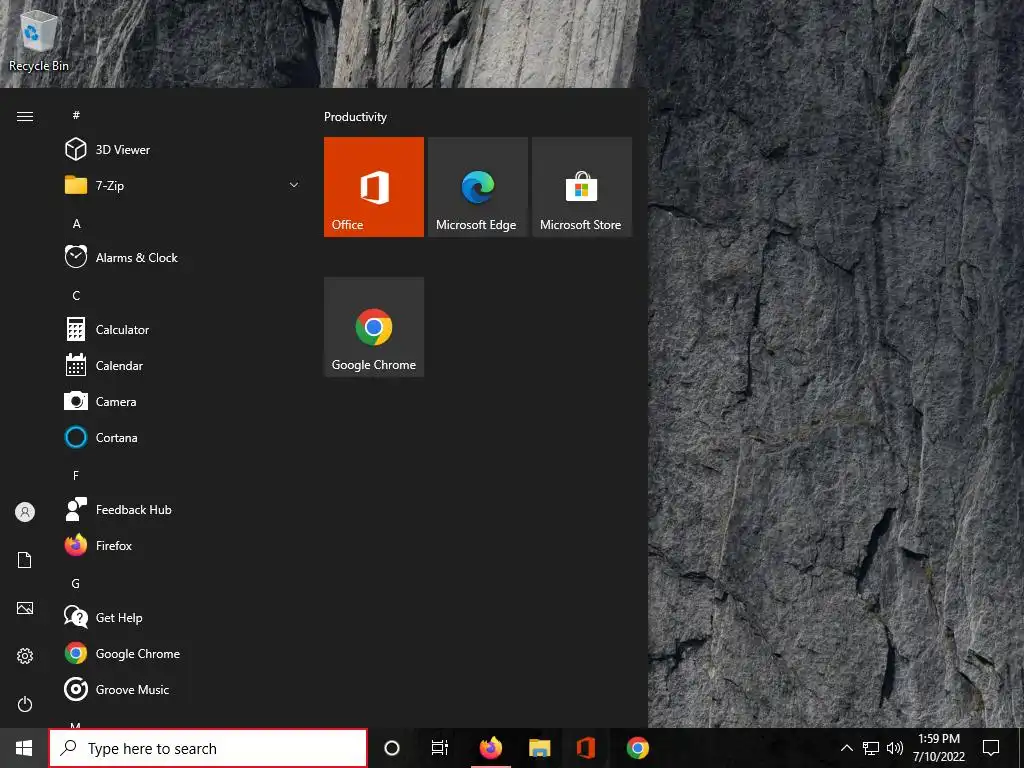Show hidden system tray icons

click(846, 748)
